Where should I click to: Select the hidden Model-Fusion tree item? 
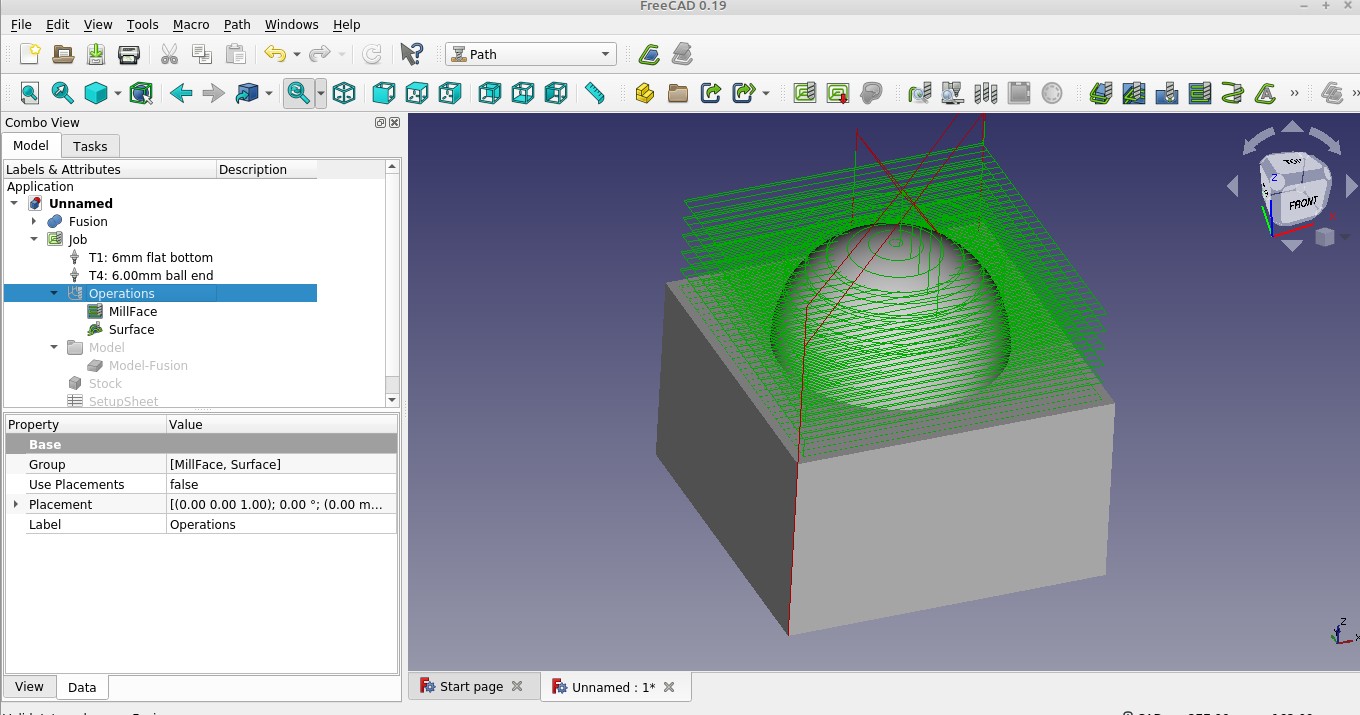[148, 365]
